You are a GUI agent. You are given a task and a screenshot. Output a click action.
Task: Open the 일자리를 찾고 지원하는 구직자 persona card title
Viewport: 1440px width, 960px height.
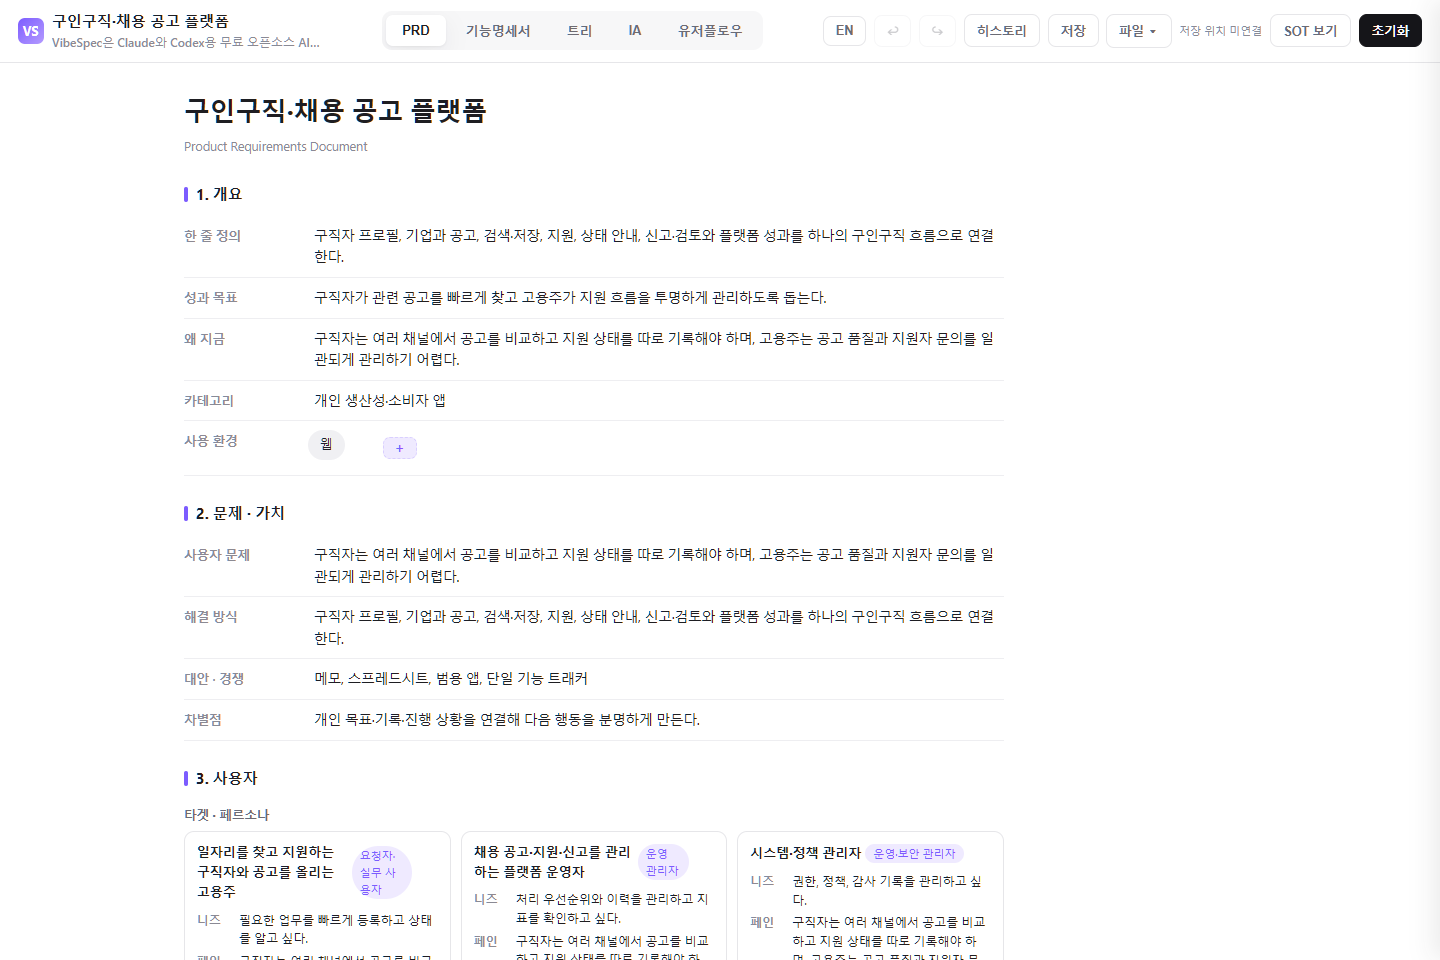(x=266, y=871)
